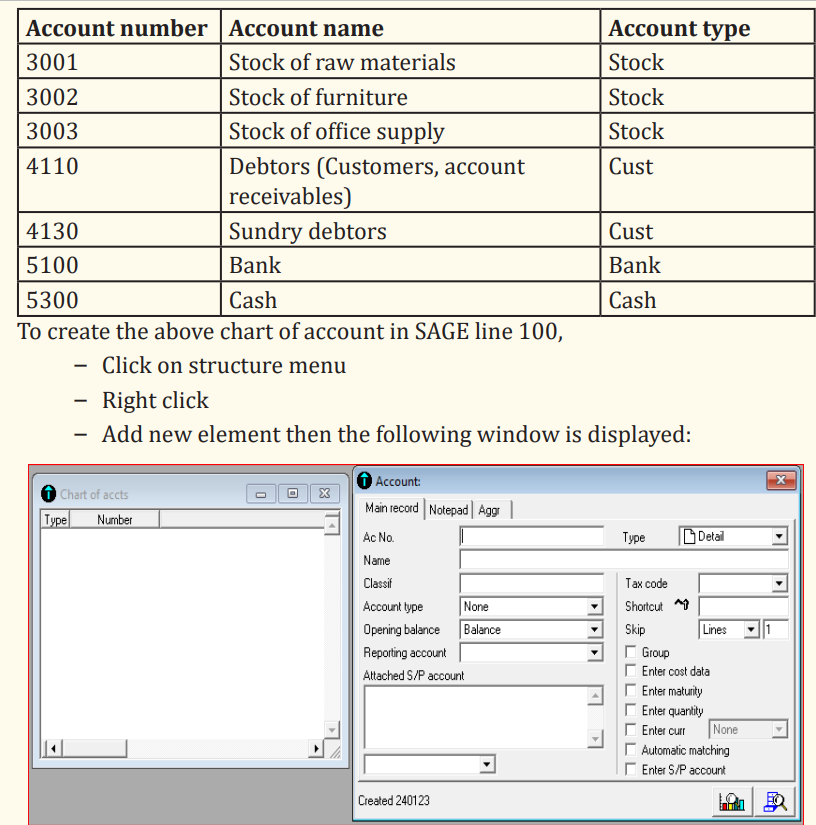Click into the Name text field
The width and height of the screenshot is (816, 825).
pyautogui.click(x=624, y=559)
